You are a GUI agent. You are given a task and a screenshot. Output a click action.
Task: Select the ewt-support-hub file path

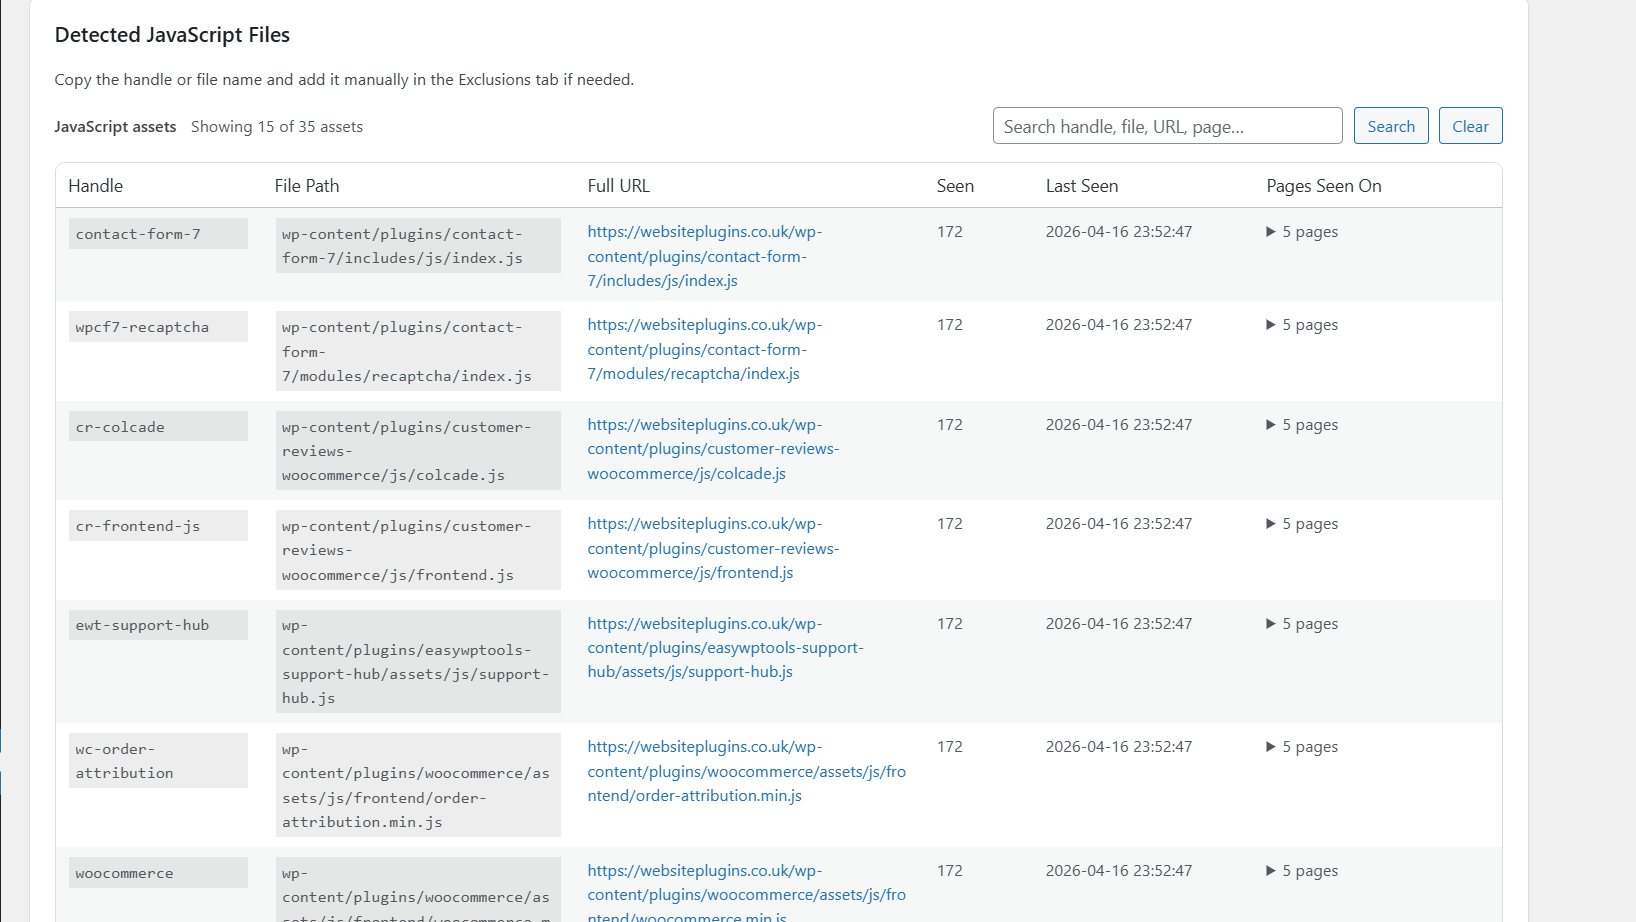click(417, 661)
